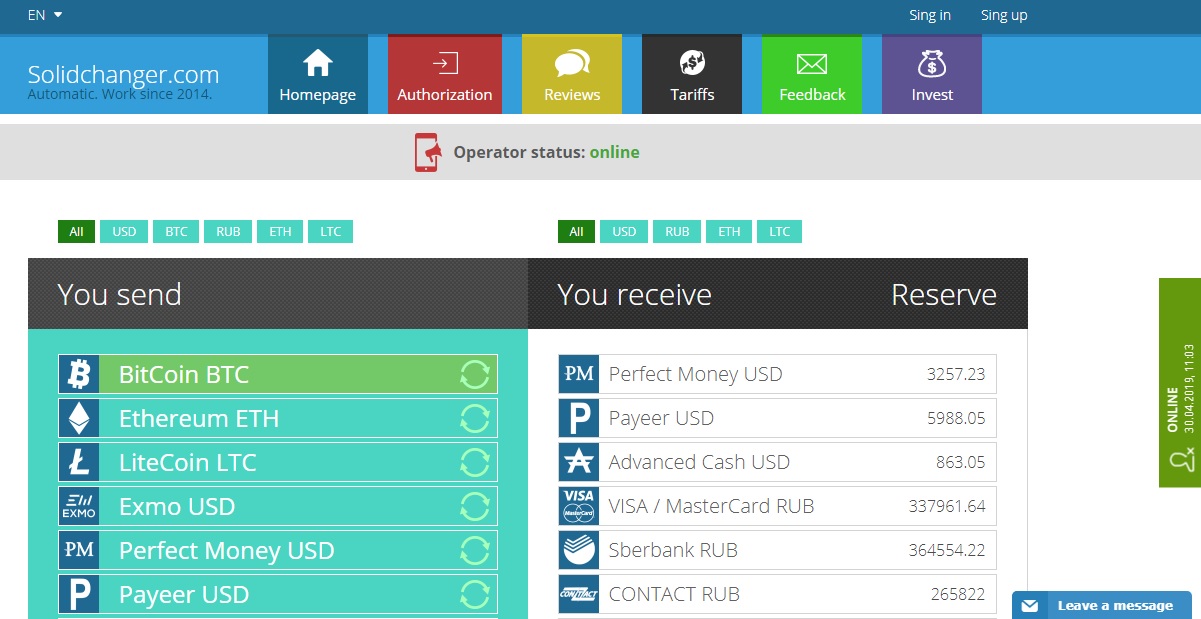Open the Reviews section
Viewport: 1201px width, 619px height.
572,74
